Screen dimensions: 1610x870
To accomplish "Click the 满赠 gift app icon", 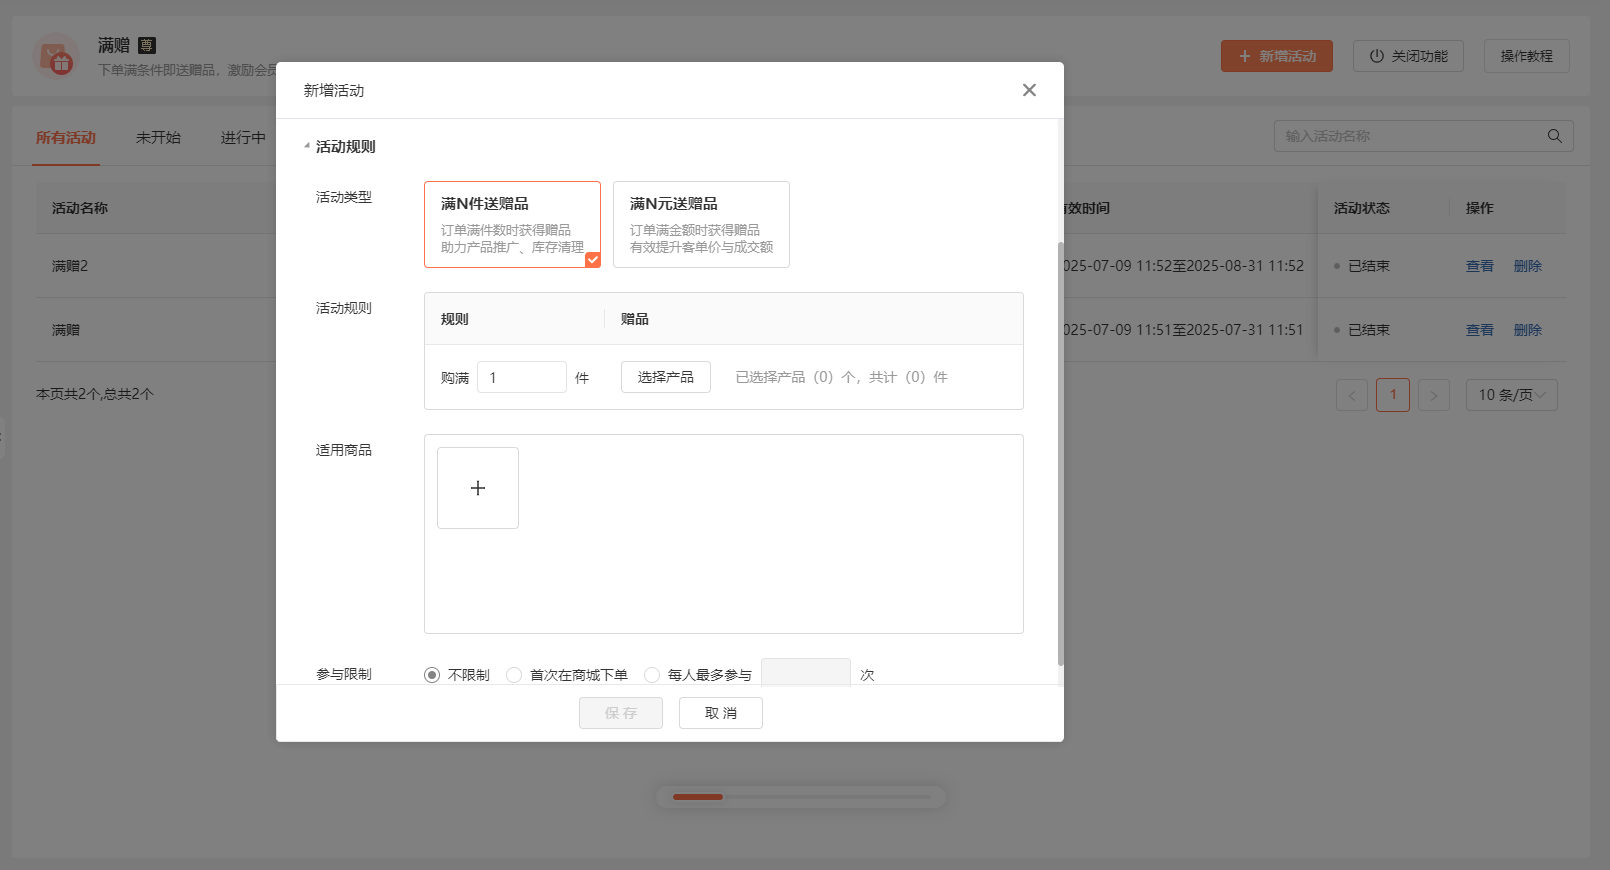I will (57, 58).
